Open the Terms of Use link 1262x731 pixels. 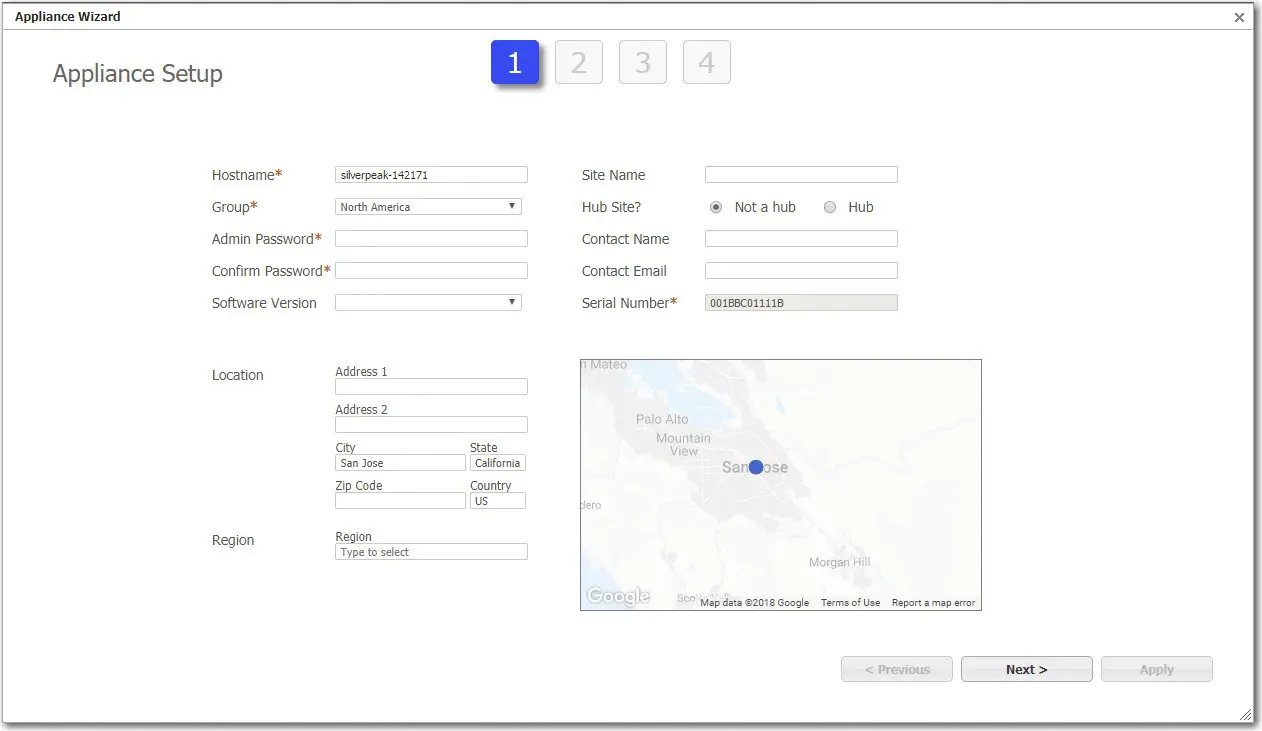coord(851,602)
